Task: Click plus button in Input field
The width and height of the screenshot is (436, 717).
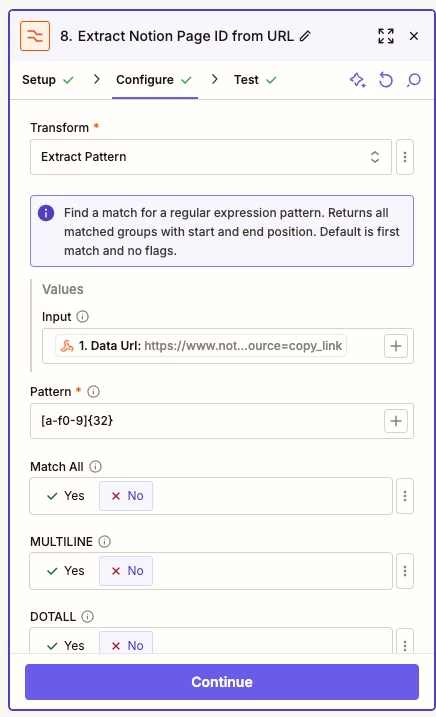Action: coord(396,346)
